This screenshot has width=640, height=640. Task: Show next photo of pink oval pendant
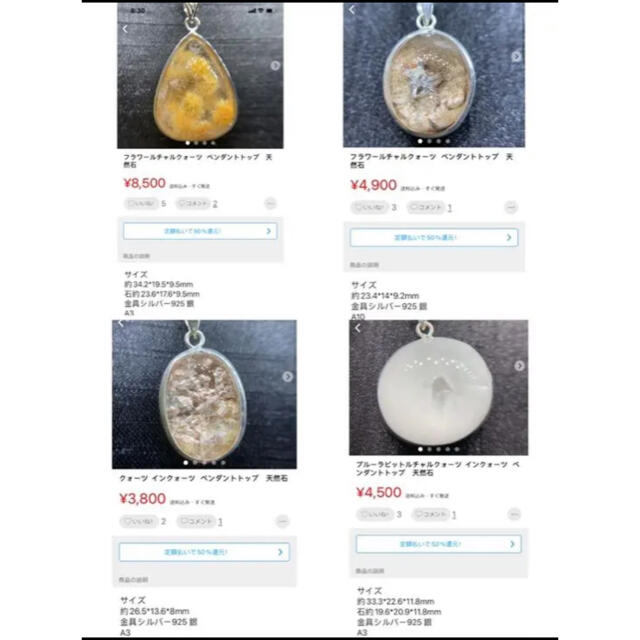288,376
